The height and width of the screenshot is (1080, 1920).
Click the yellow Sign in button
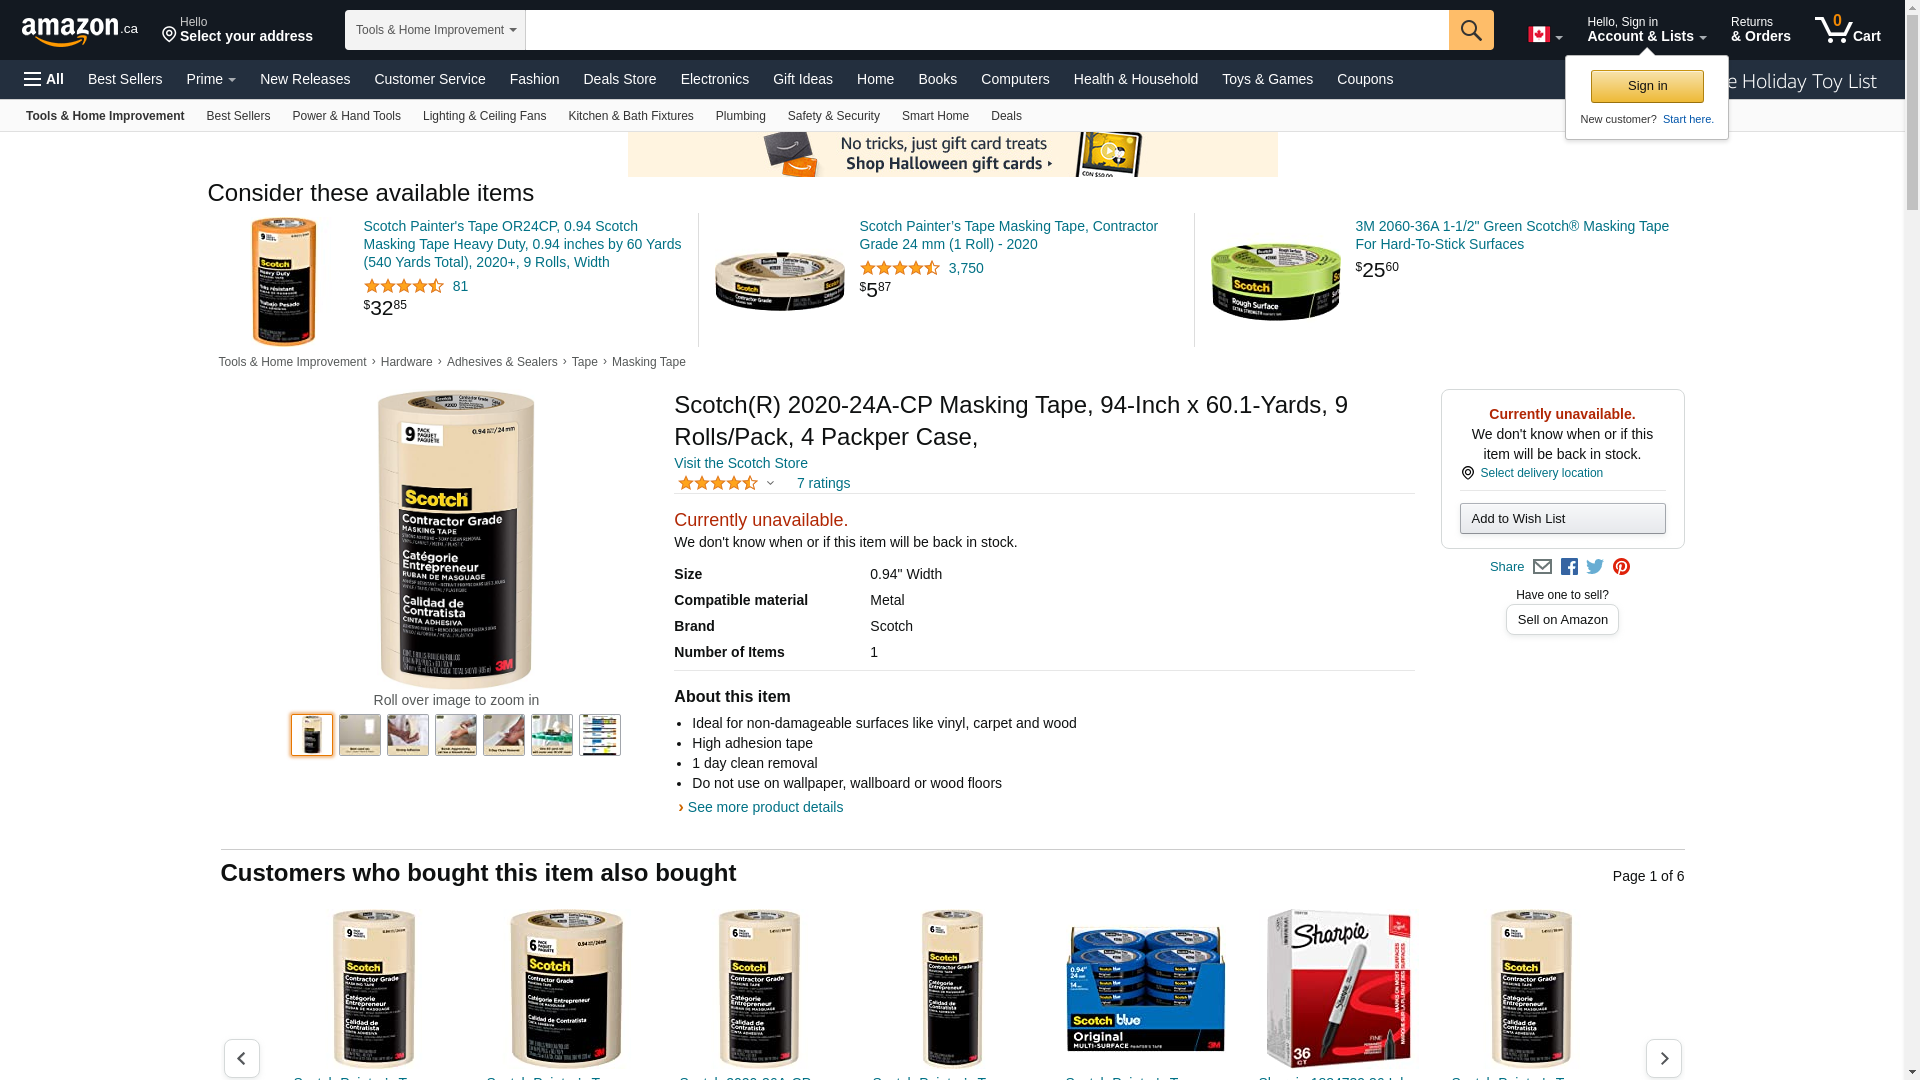pos(1647,86)
